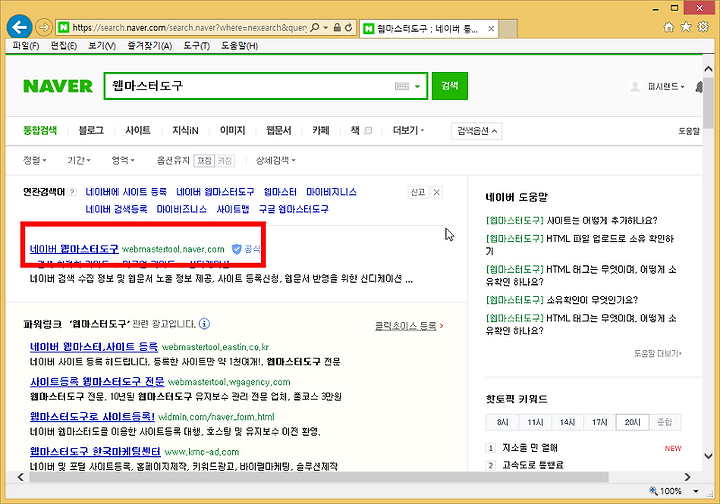Open the 편집(E) menu

pos(63,46)
